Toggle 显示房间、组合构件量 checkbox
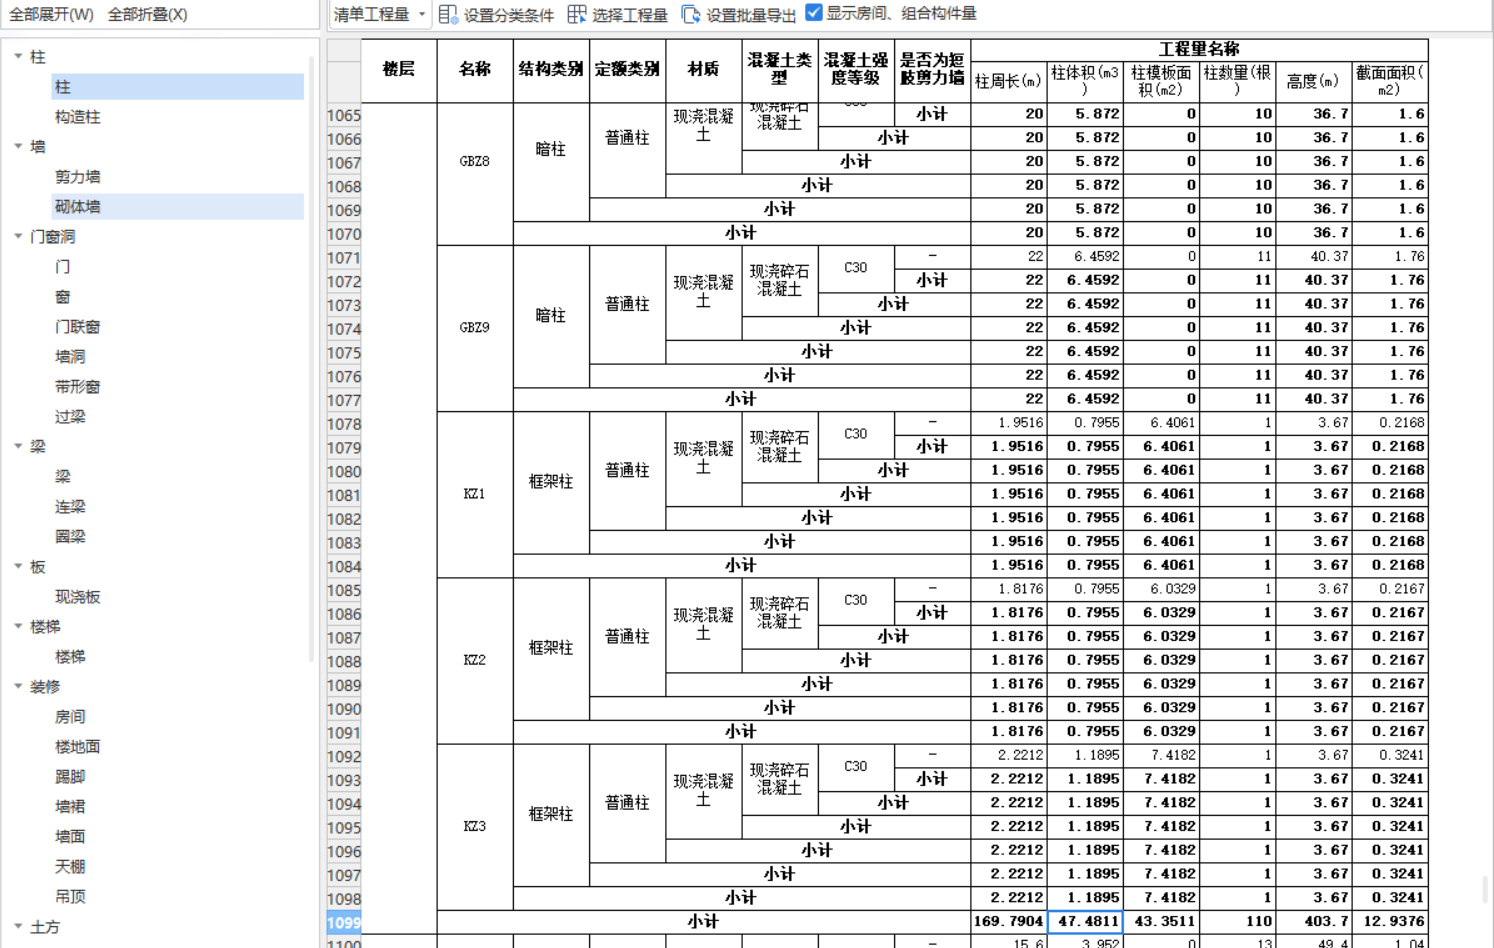This screenshot has height=948, width=1494. pyautogui.click(x=814, y=13)
